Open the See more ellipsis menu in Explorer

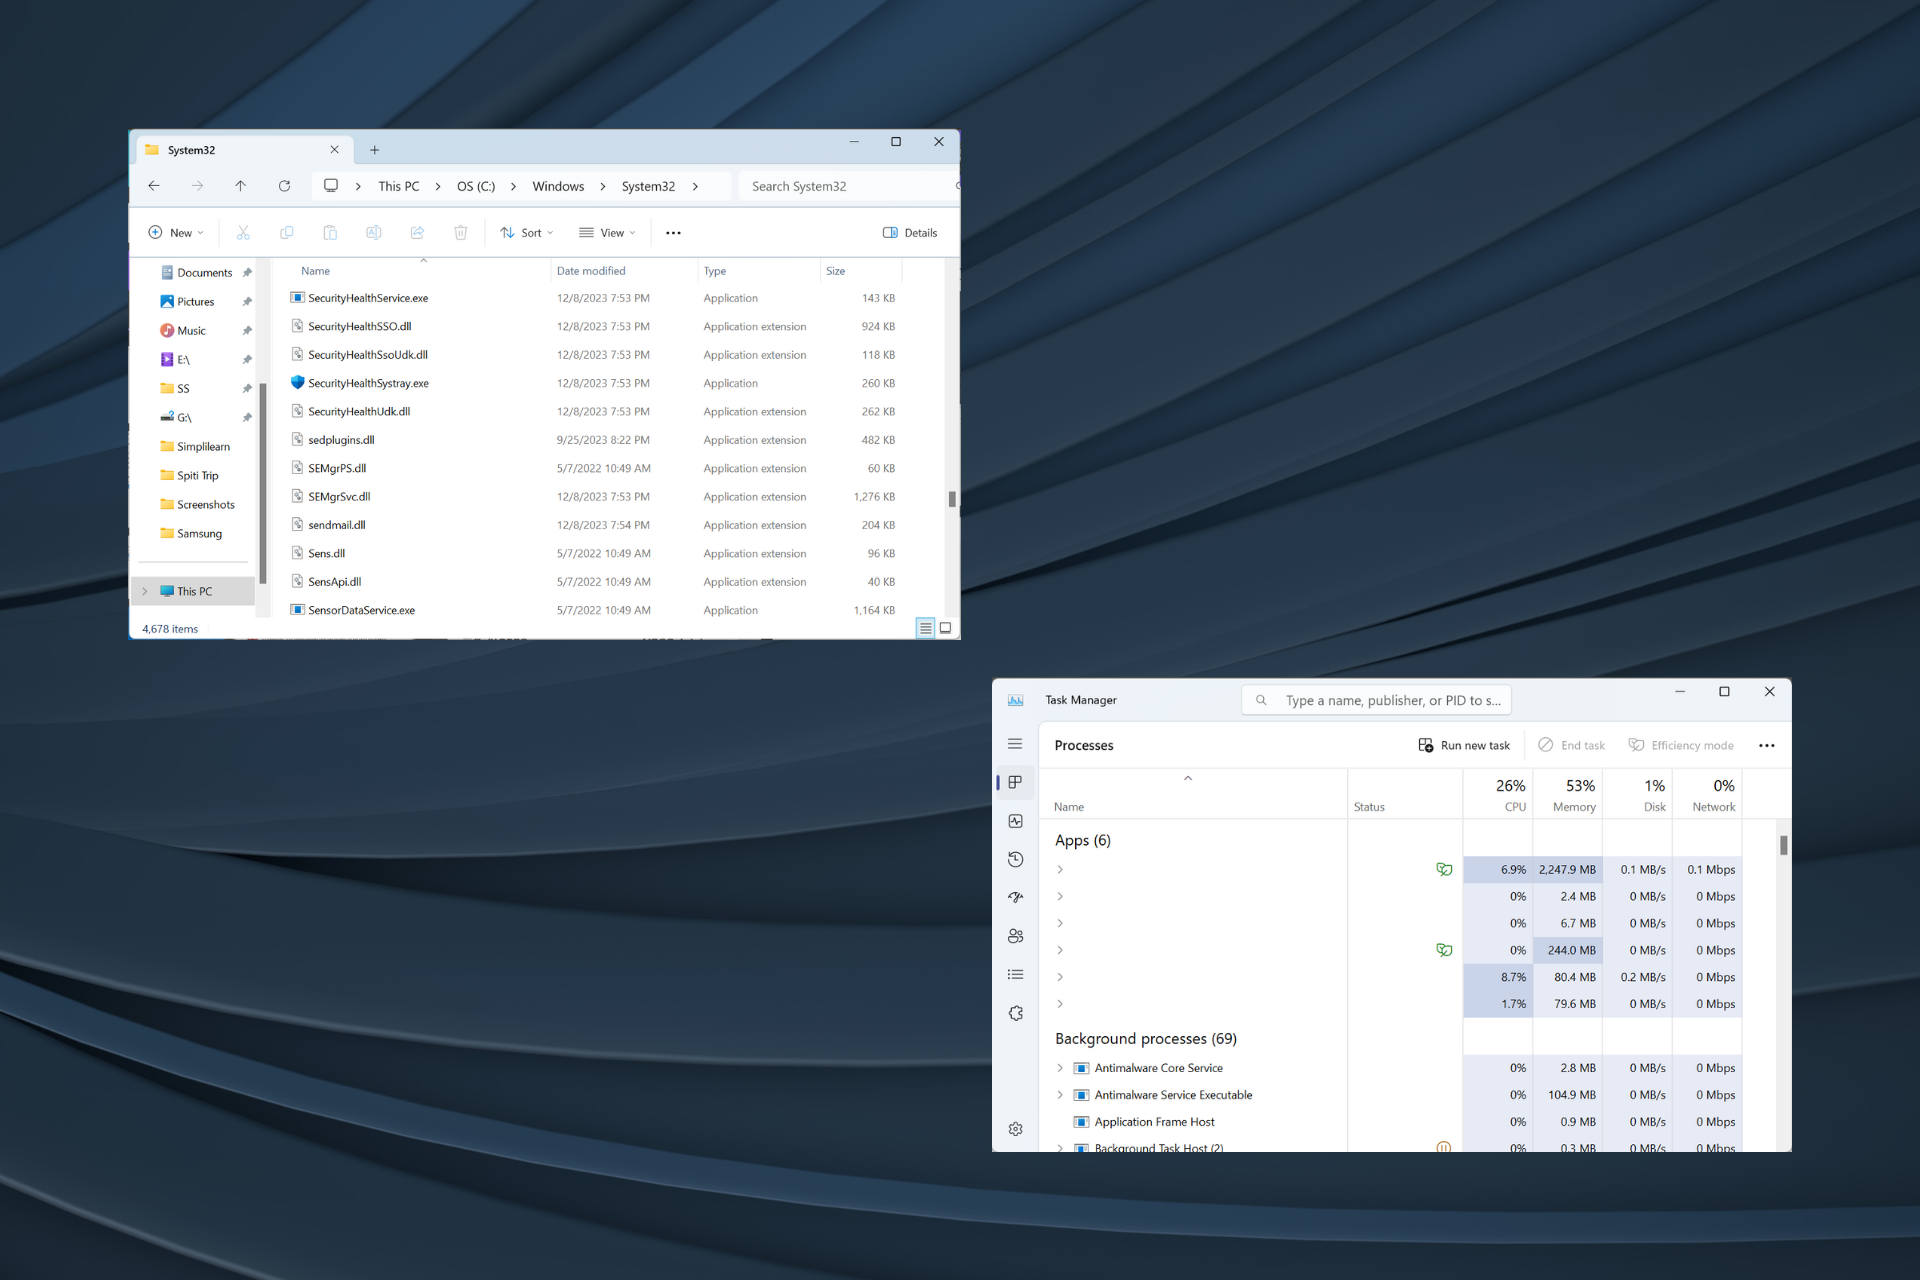tap(673, 233)
